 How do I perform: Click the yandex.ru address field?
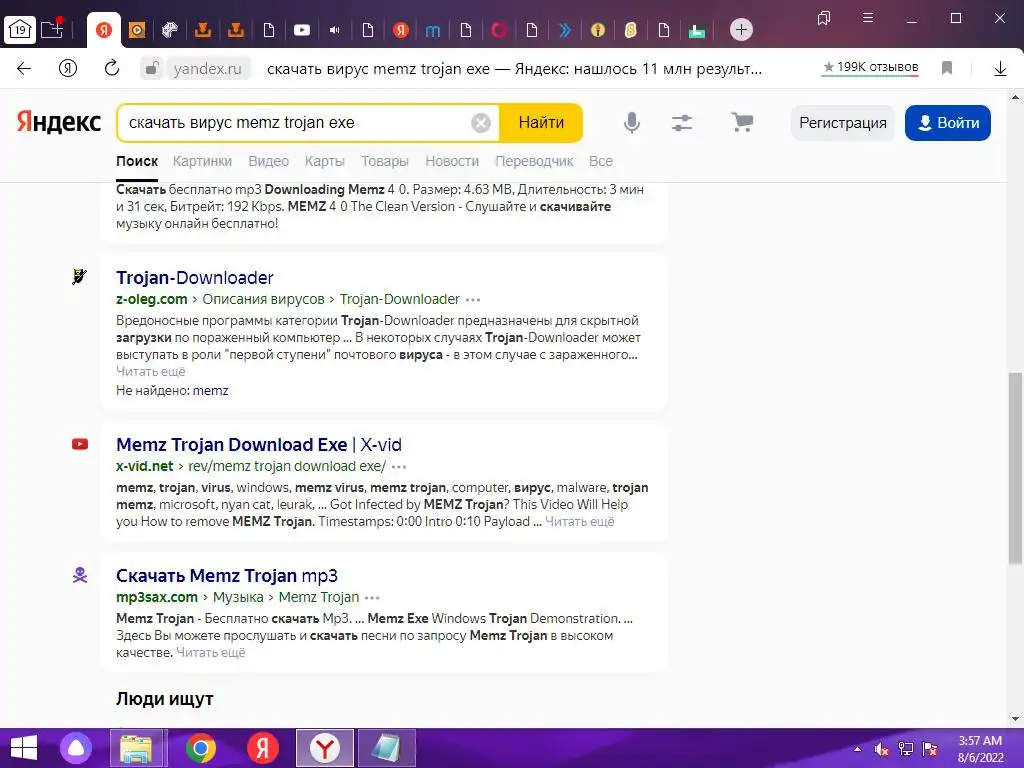(x=208, y=69)
